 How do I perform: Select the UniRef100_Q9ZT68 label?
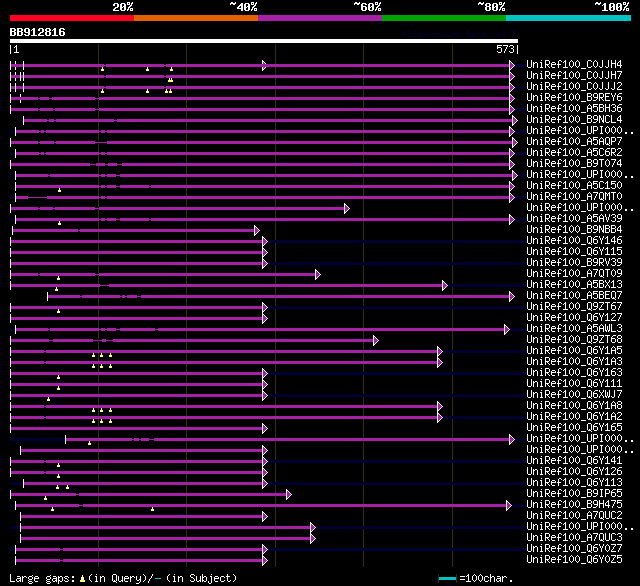coord(574,340)
